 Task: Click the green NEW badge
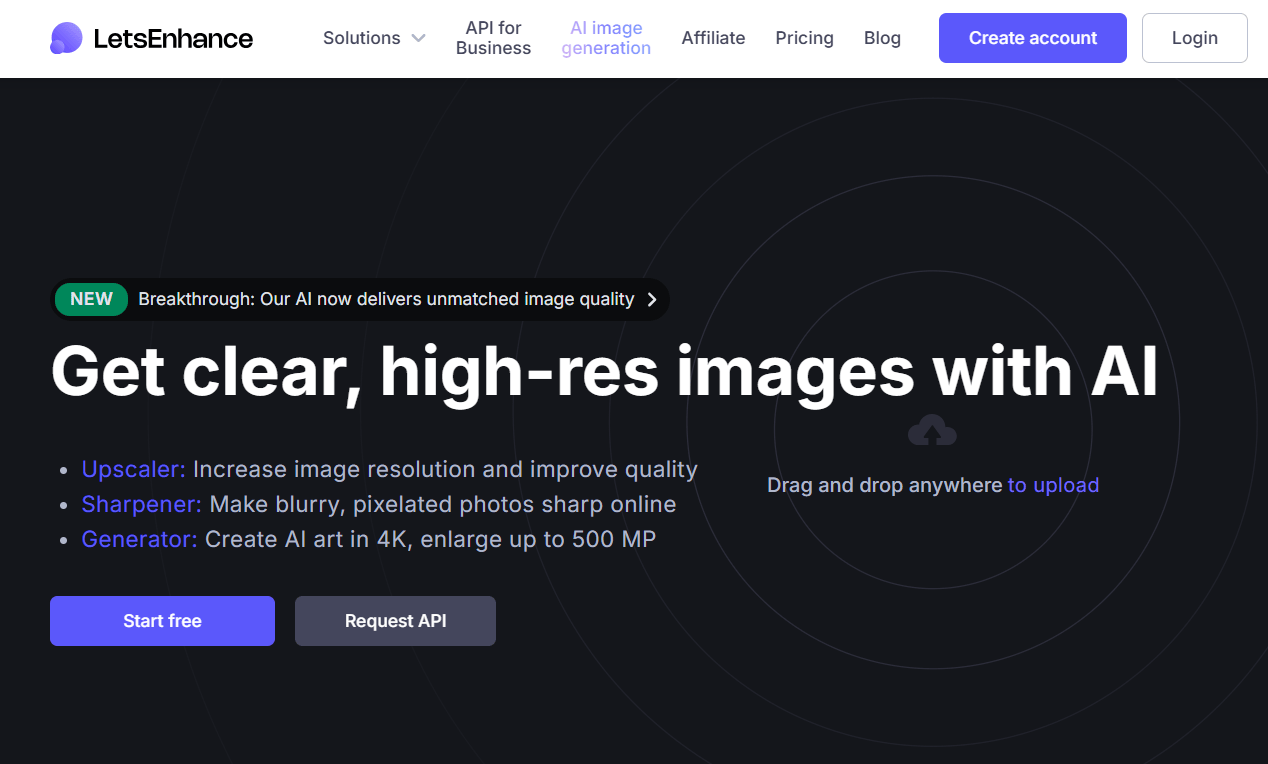(x=91, y=299)
